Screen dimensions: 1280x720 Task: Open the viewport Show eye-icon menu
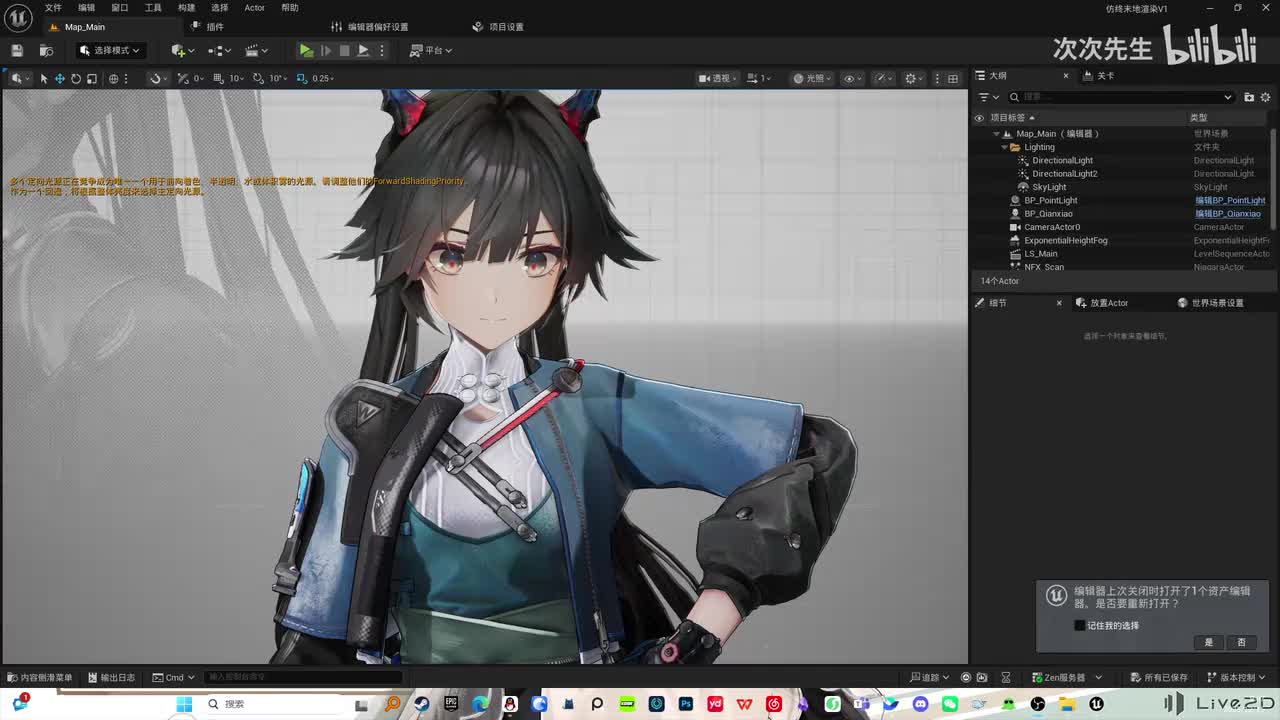coord(852,78)
